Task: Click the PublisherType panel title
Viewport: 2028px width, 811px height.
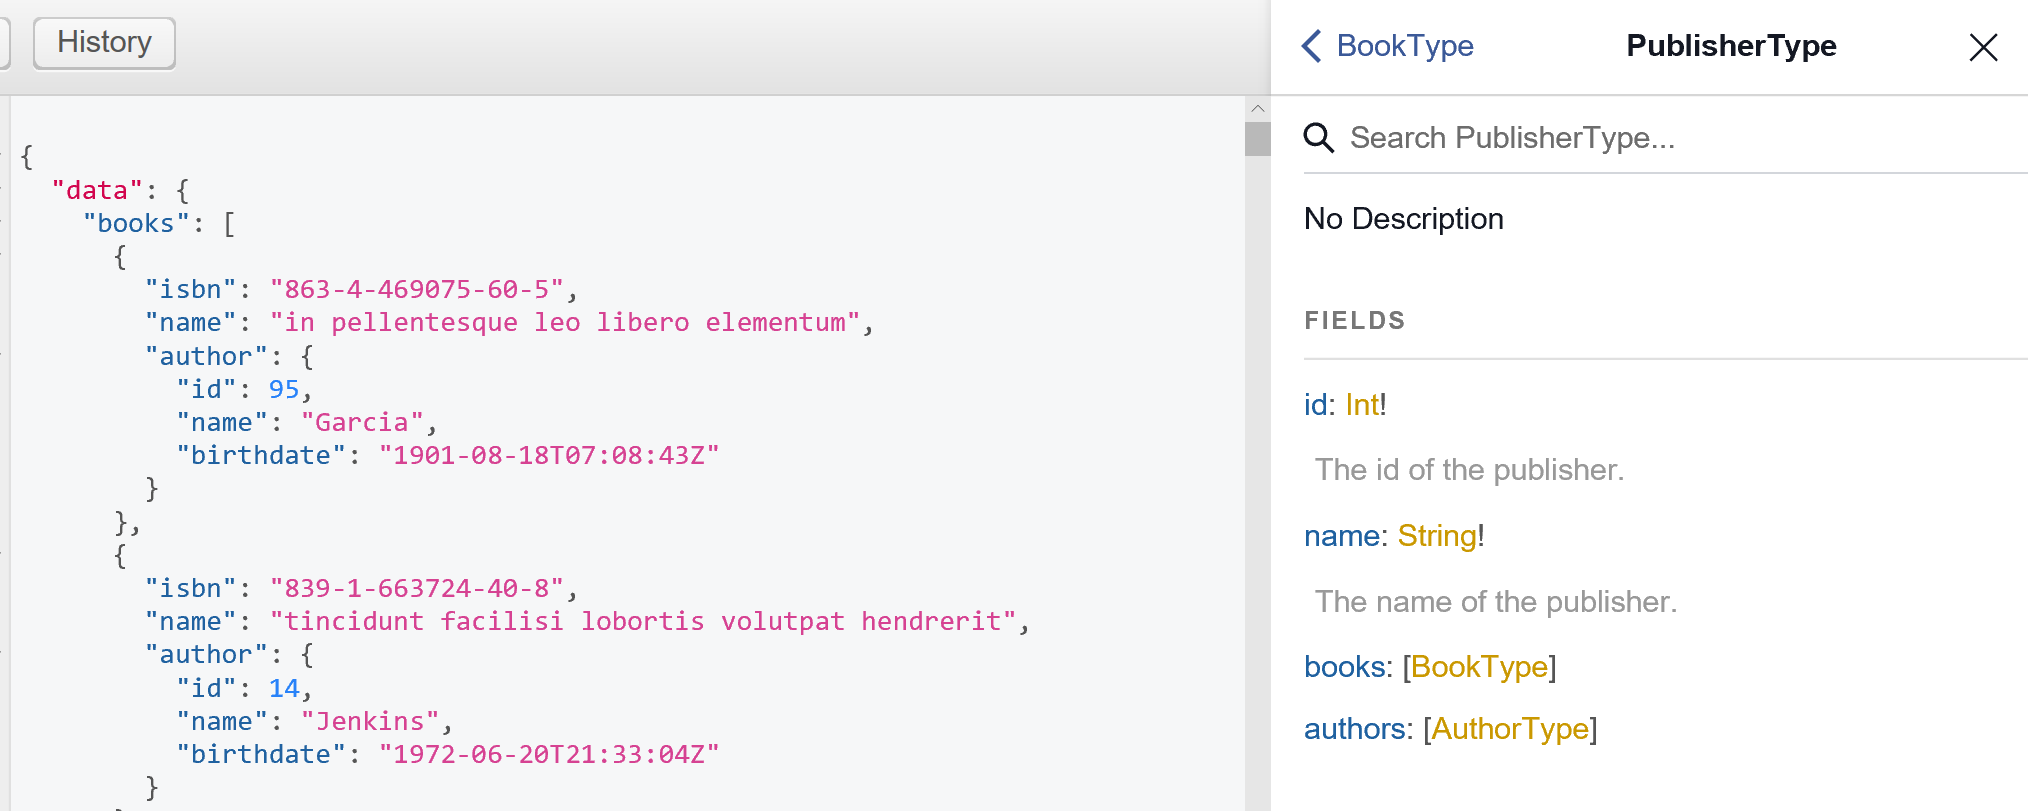Action: click(x=1730, y=46)
